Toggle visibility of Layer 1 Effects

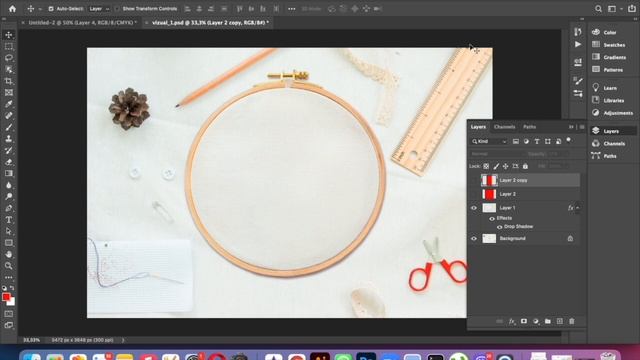pos(492,219)
